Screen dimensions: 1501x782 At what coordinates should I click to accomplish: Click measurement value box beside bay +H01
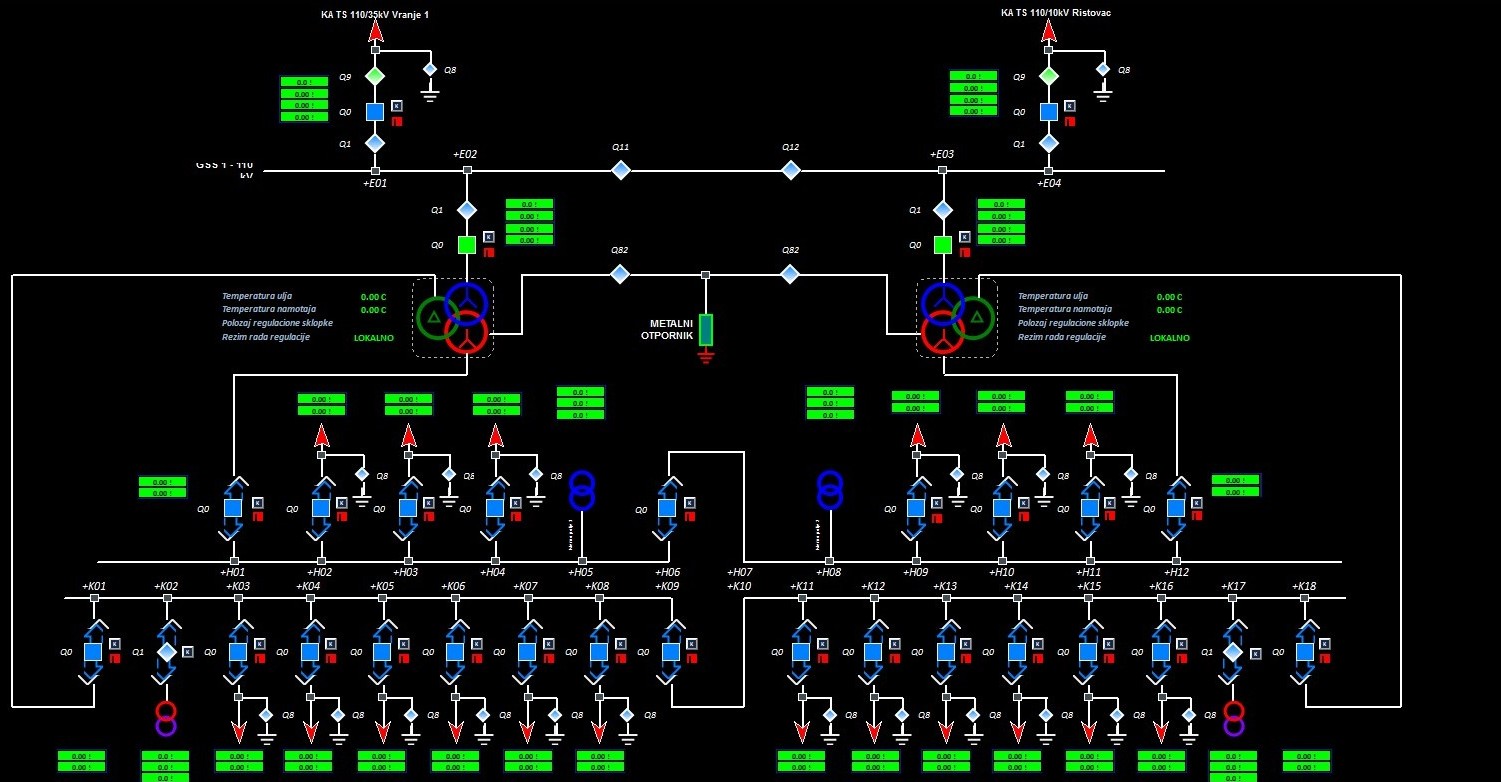pos(163,487)
